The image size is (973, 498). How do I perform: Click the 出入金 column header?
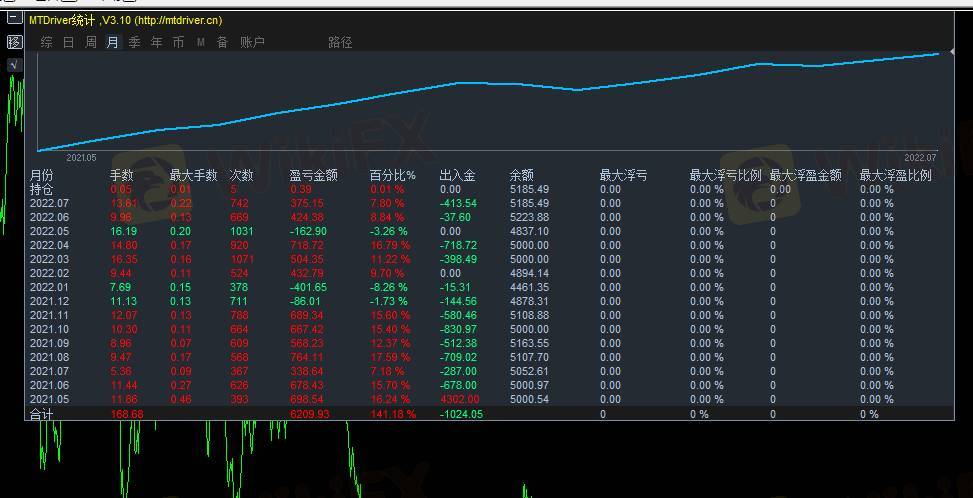[x=457, y=176]
